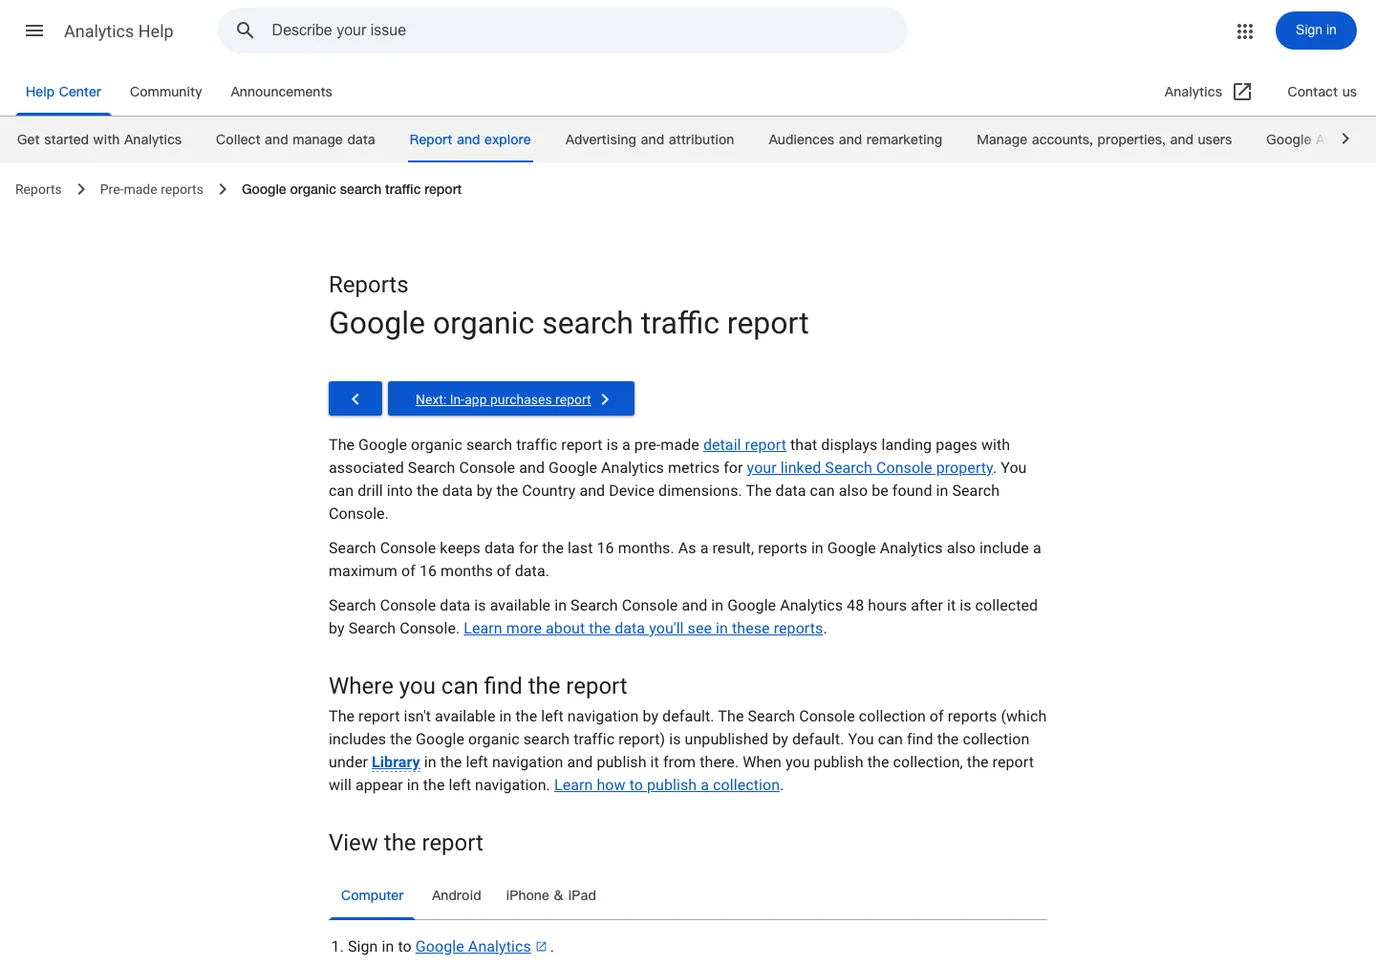Open the detail report link
The image size is (1376, 960).
tap(744, 445)
